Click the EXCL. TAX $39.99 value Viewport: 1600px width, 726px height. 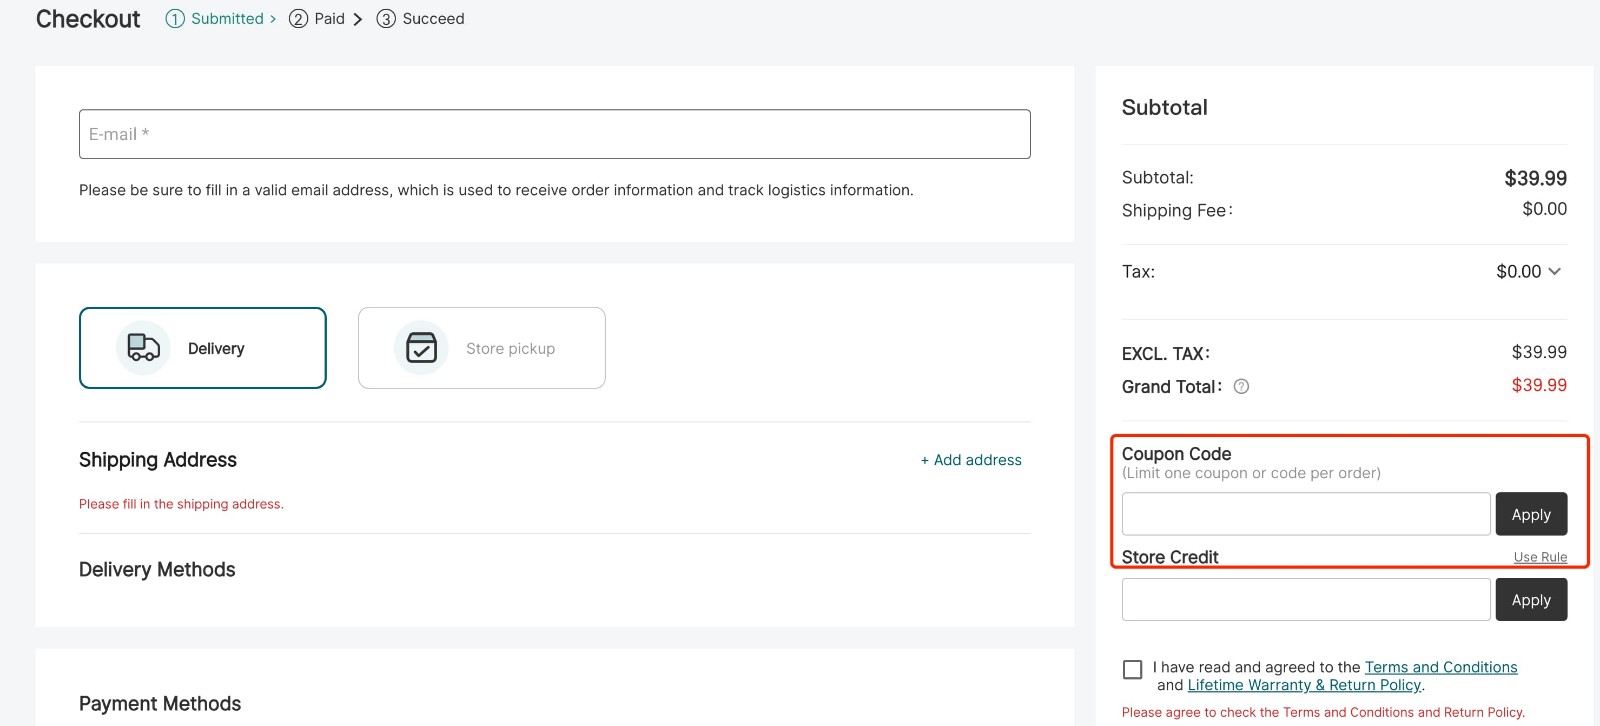[1539, 352]
